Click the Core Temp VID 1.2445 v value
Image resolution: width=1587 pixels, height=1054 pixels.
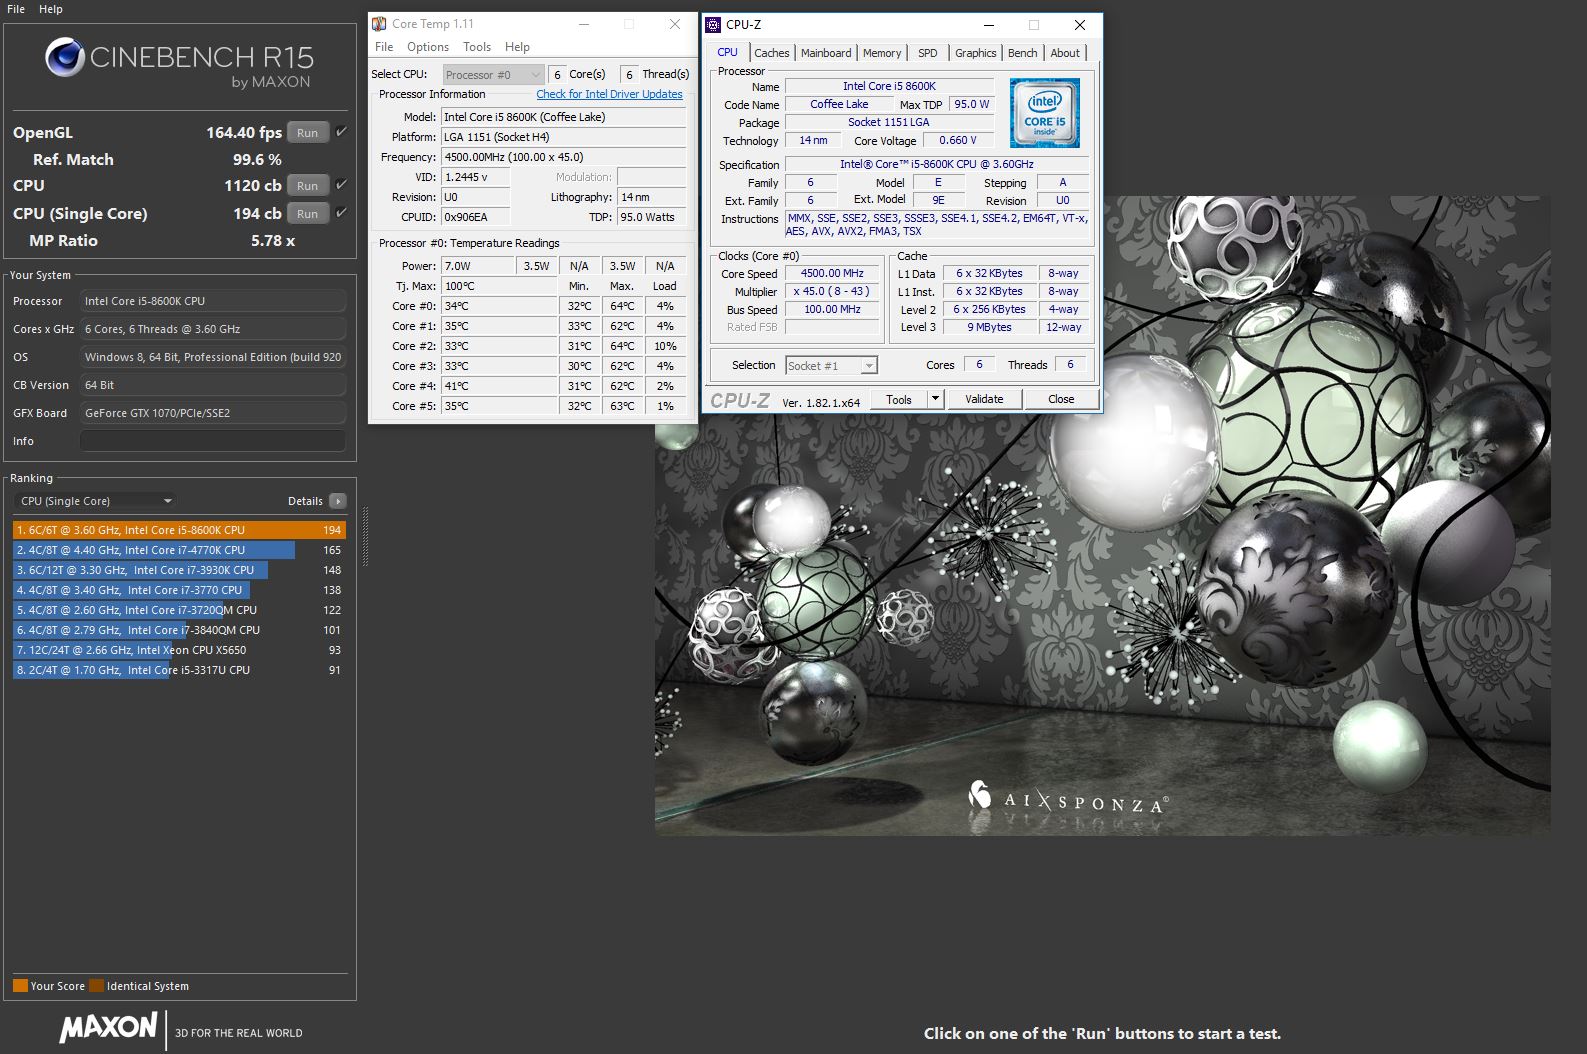476,177
